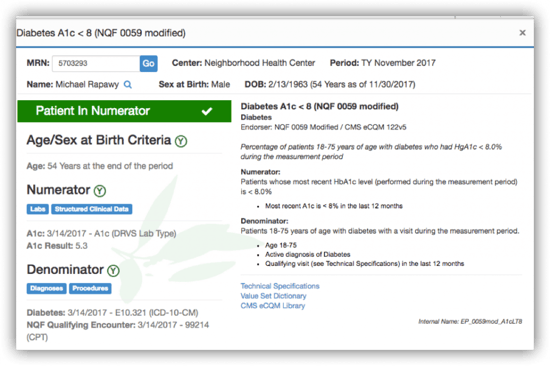Click the 'A1c Result: 5.3' text
Image resolution: width=550 pixels, height=366 pixels.
pos(57,246)
